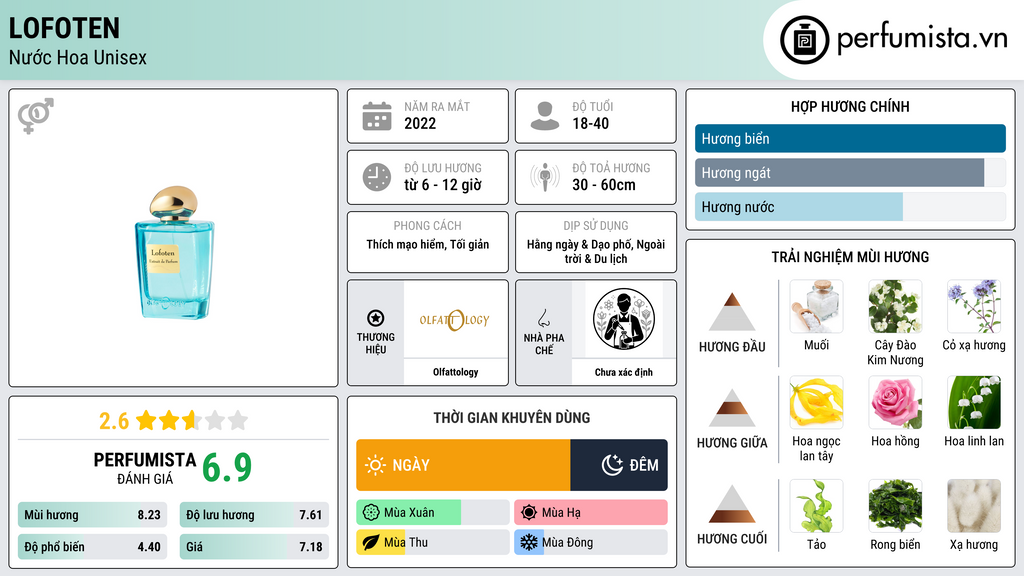This screenshot has height=576, width=1024.
Task: Click the Thời gian khuyên dùng heading
Action: (512, 418)
